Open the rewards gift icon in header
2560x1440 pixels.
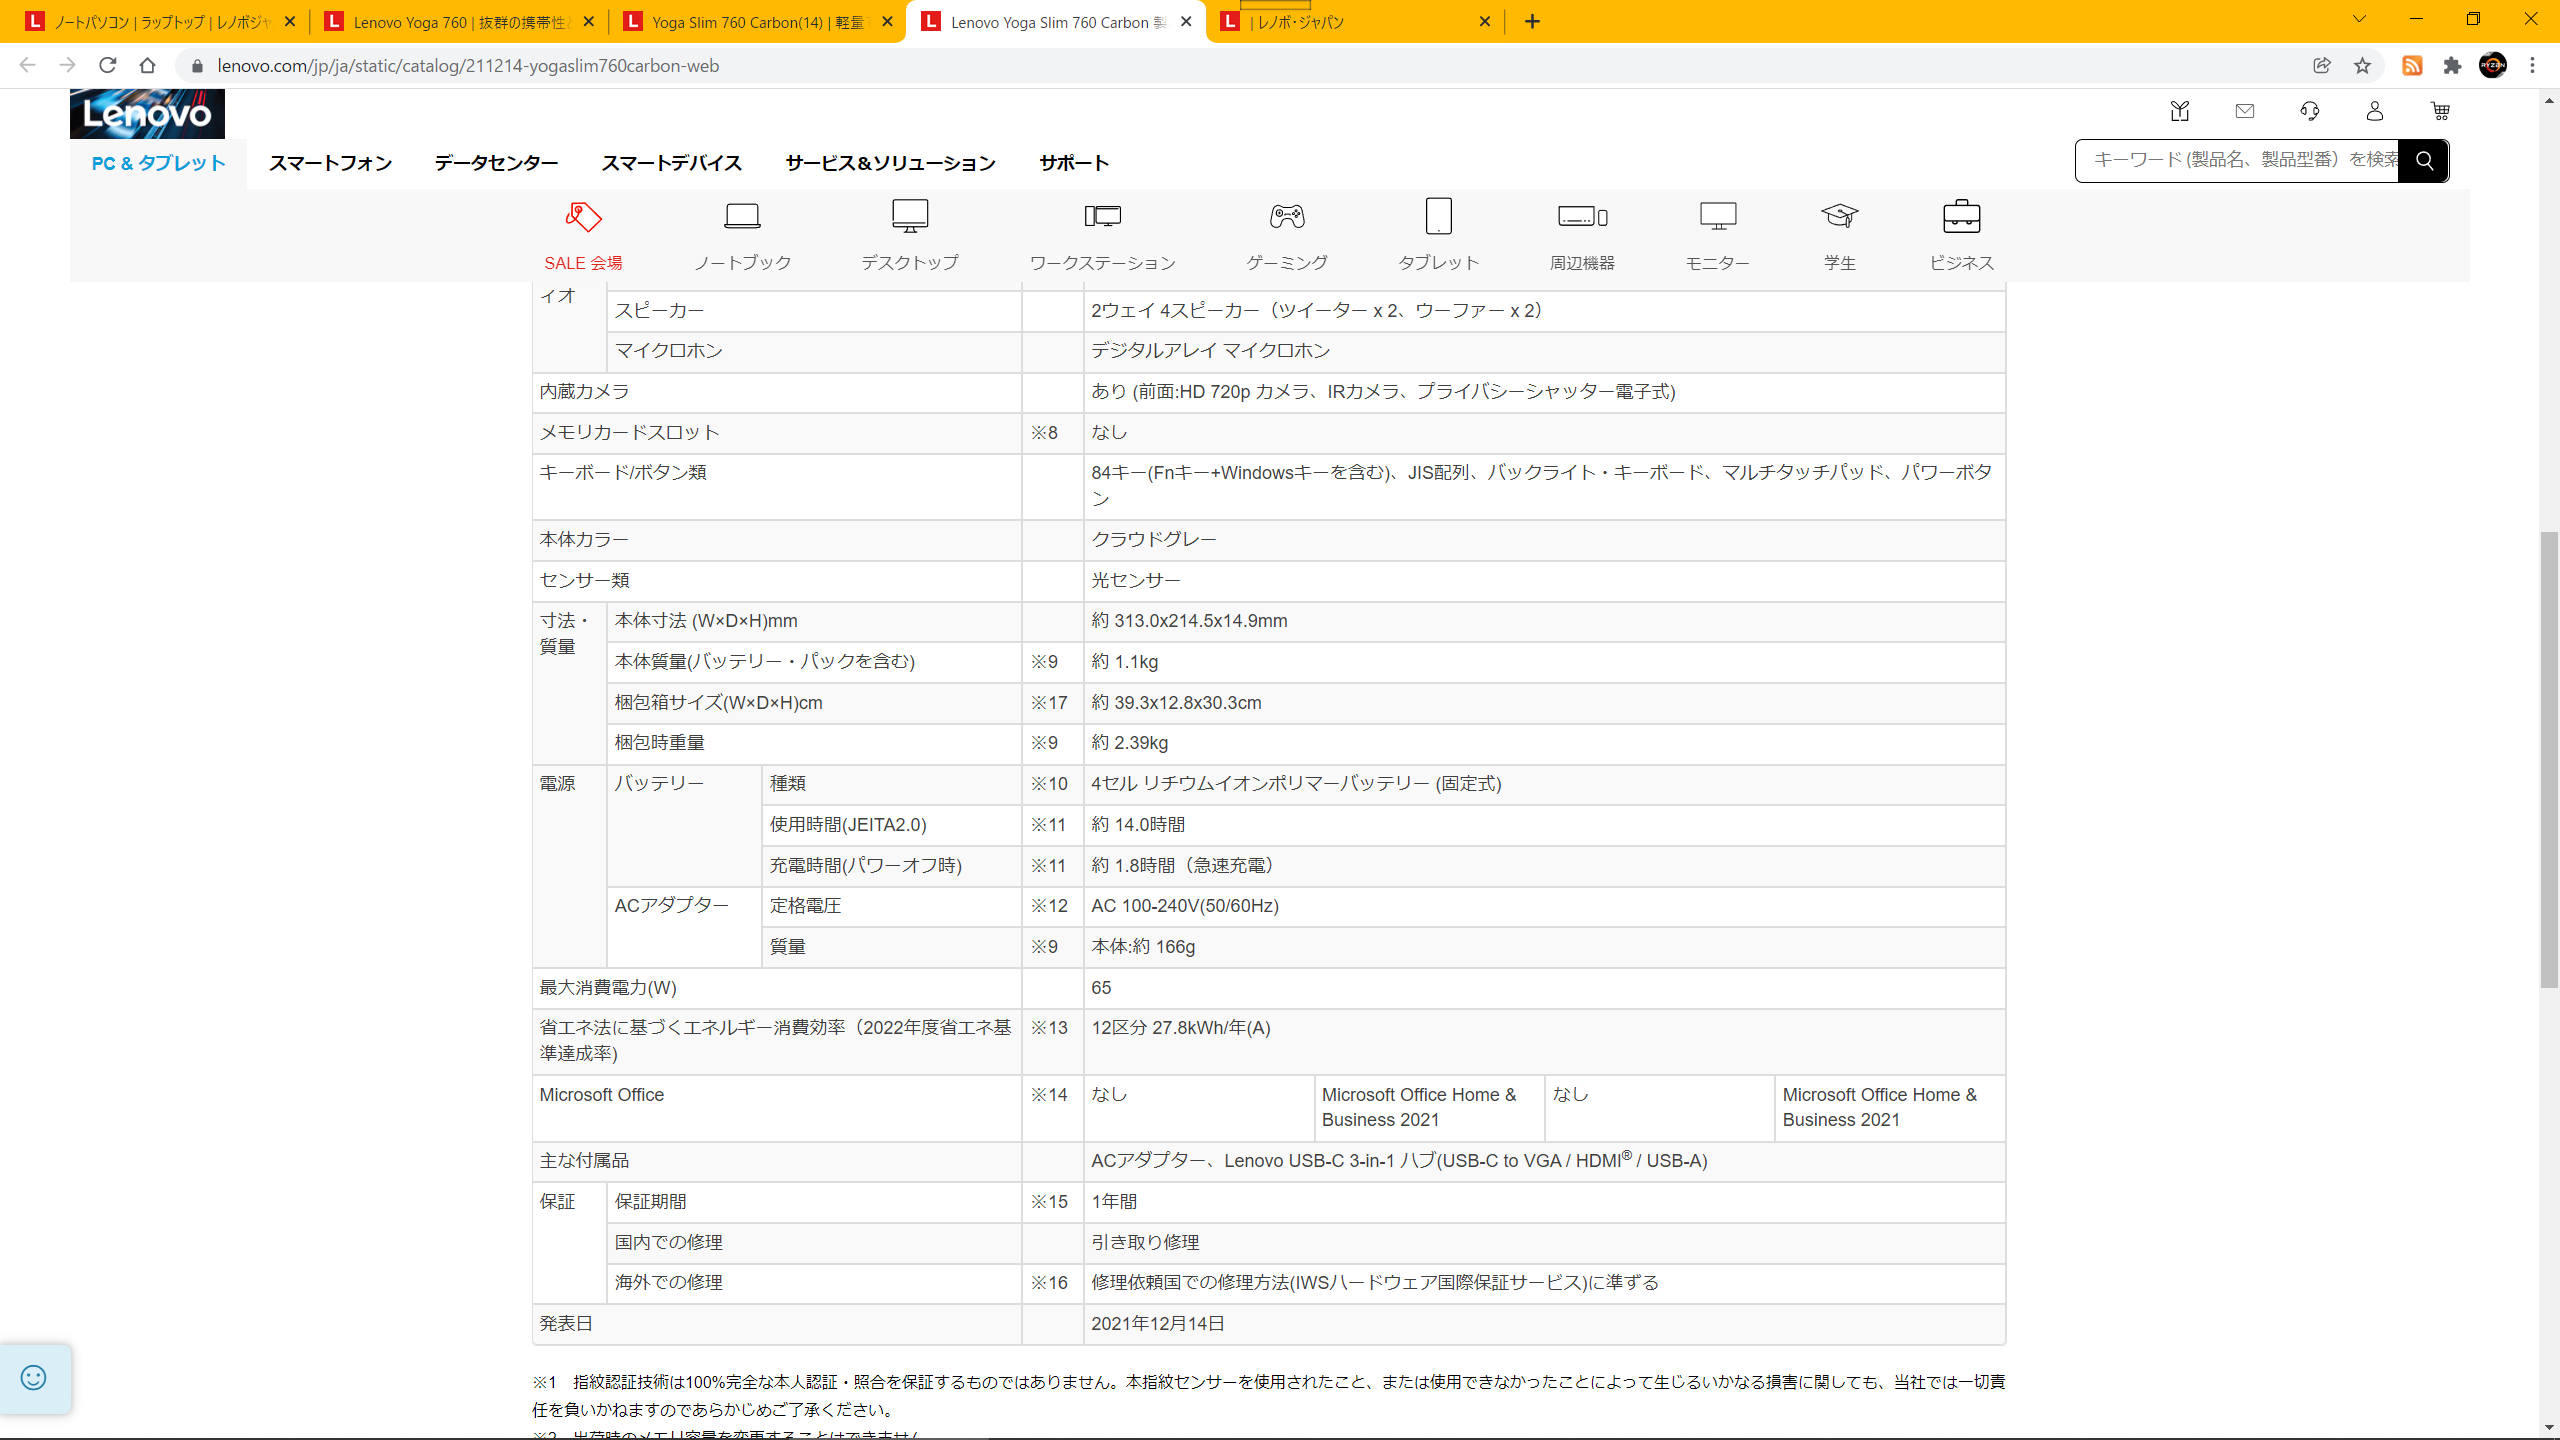coord(2180,111)
